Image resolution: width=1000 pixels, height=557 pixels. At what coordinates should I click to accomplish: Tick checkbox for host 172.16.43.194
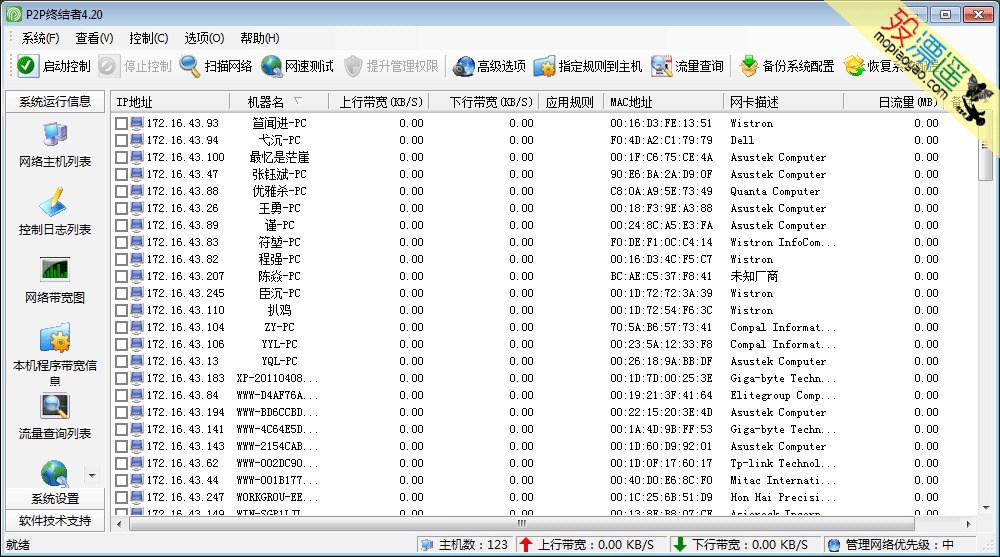(x=121, y=412)
